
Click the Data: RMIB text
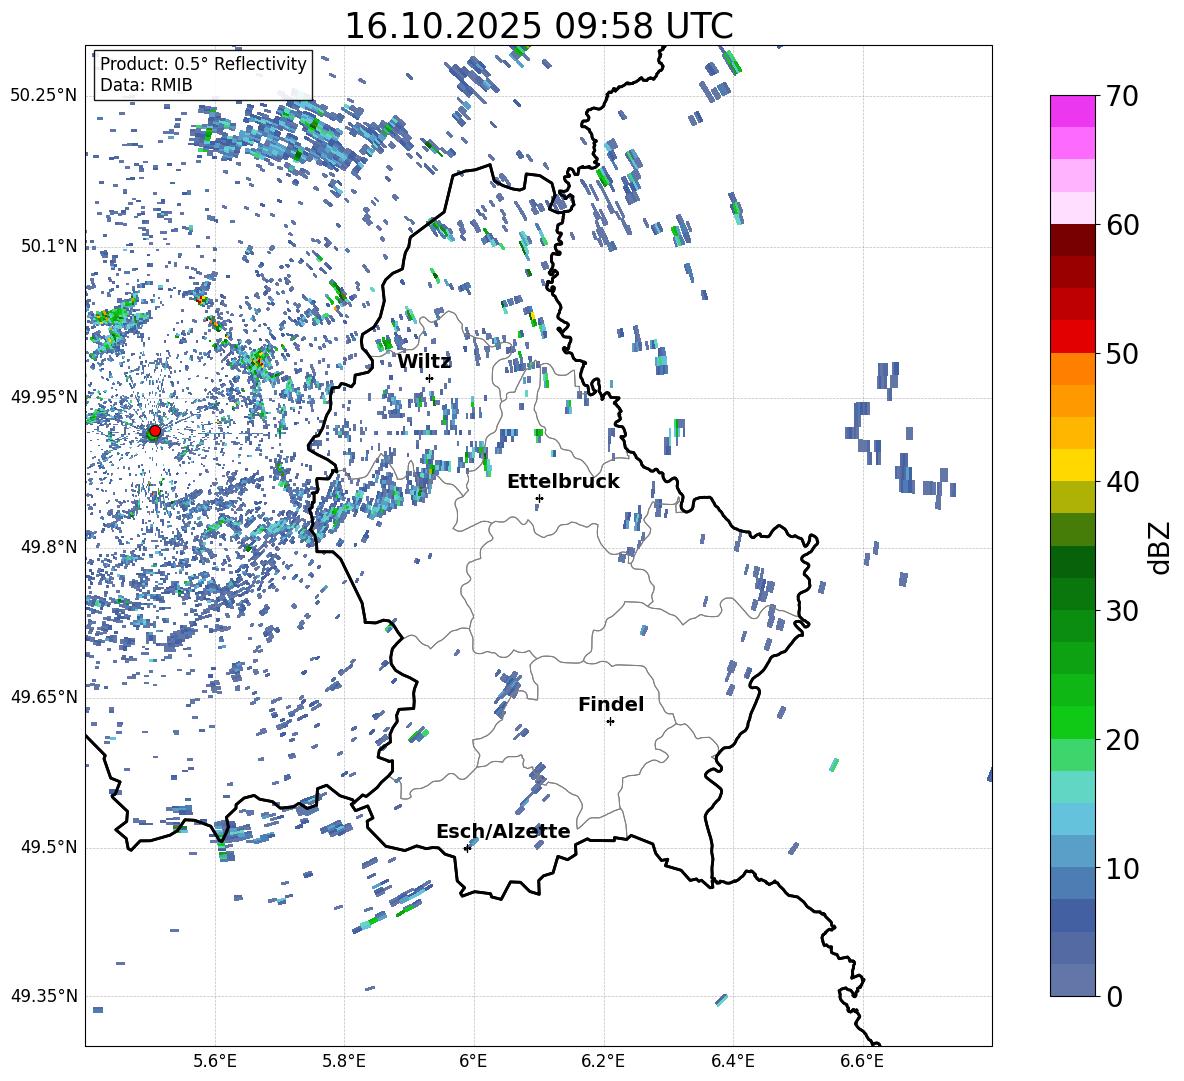(146, 85)
